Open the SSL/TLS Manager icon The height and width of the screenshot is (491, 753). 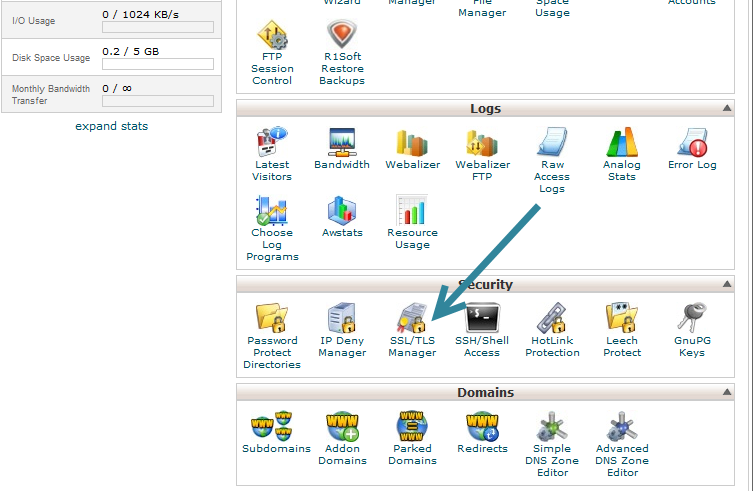click(412, 319)
